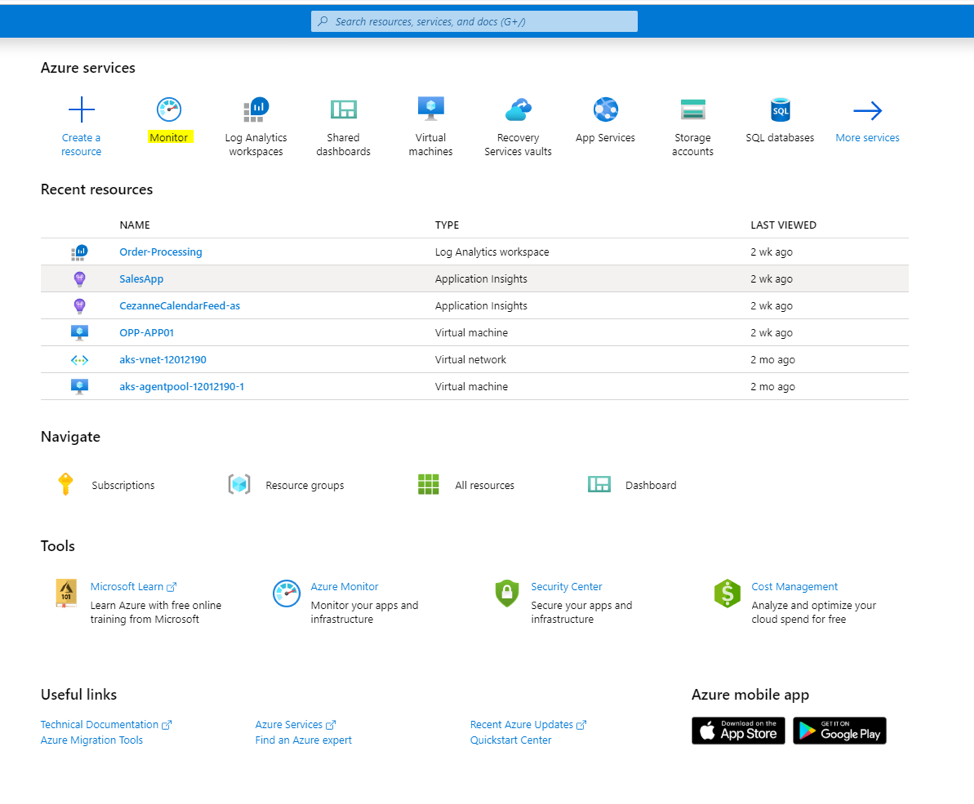The width and height of the screenshot is (974, 804).
Task: Open the Quickstart Center link
Action: coord(510,740)
